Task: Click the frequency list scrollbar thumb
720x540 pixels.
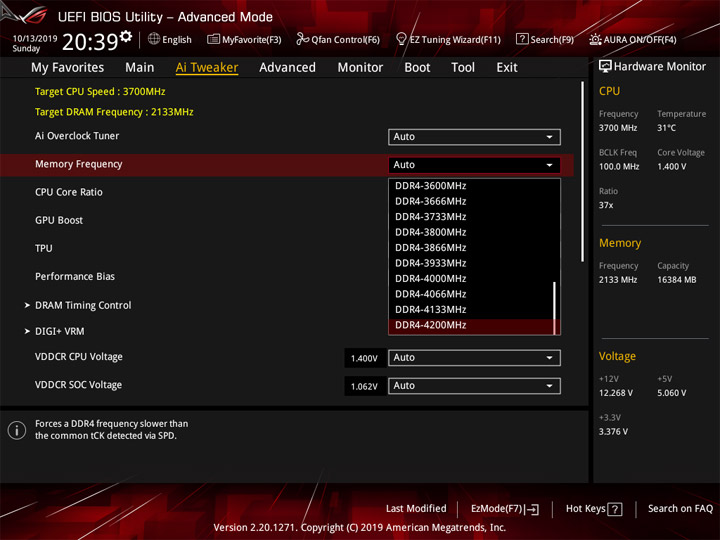Action: coord(555,308)
